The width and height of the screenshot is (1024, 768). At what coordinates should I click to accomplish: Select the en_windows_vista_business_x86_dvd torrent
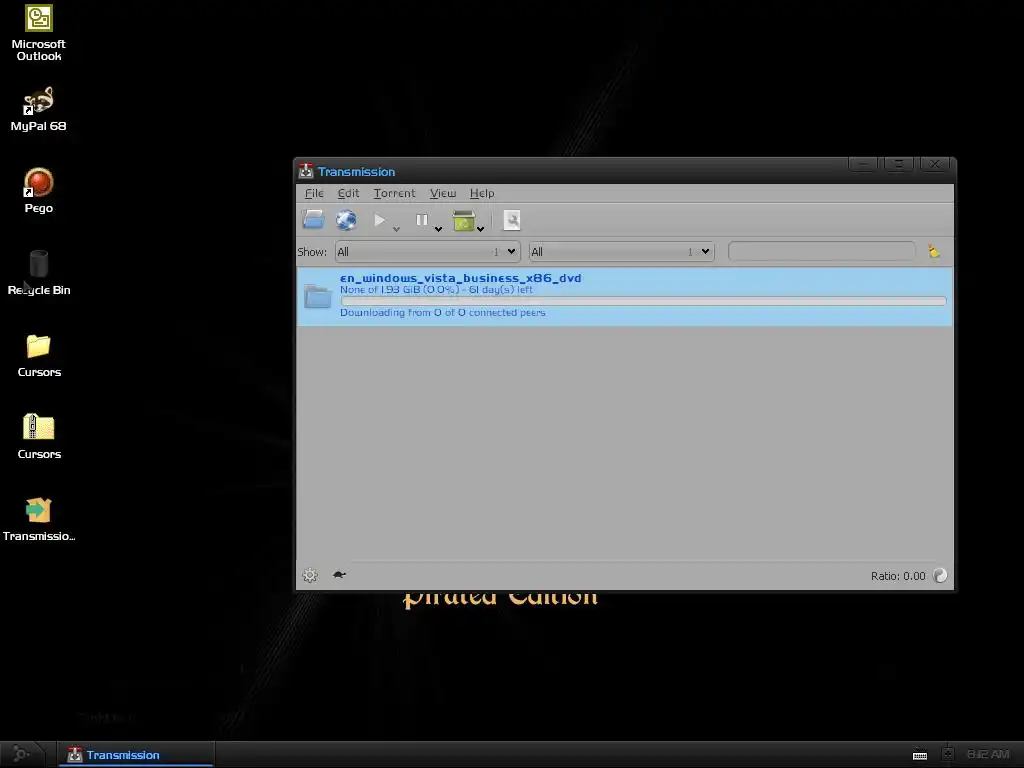625,296
